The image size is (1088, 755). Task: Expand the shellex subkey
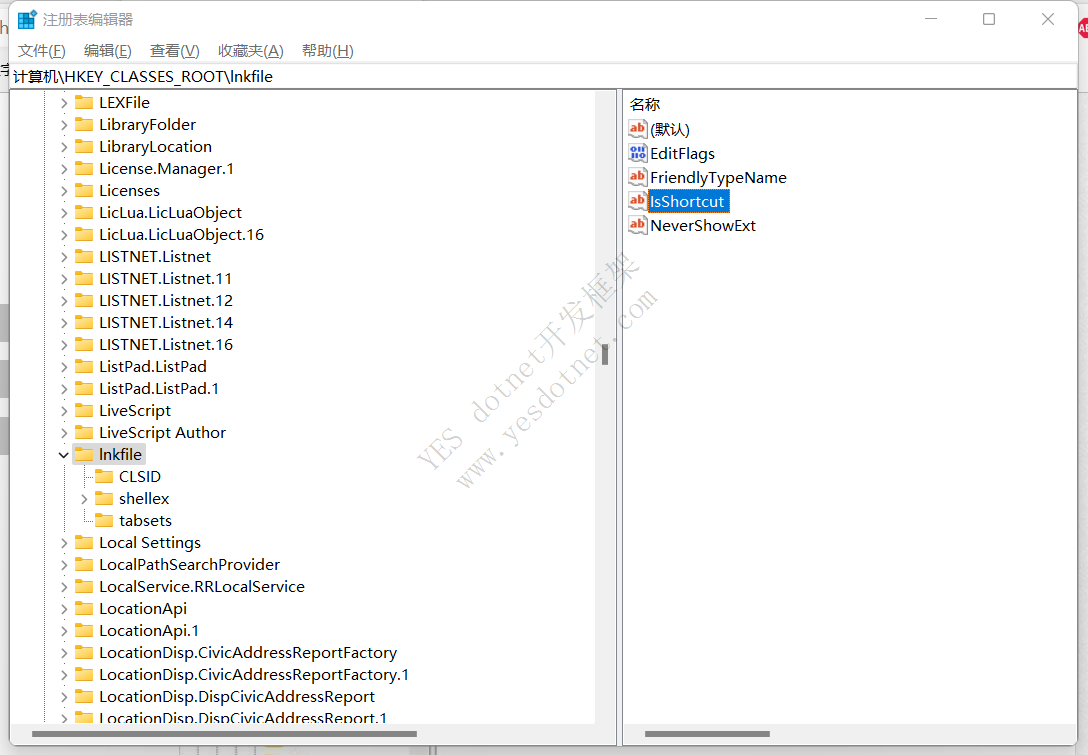pos(84,499)
